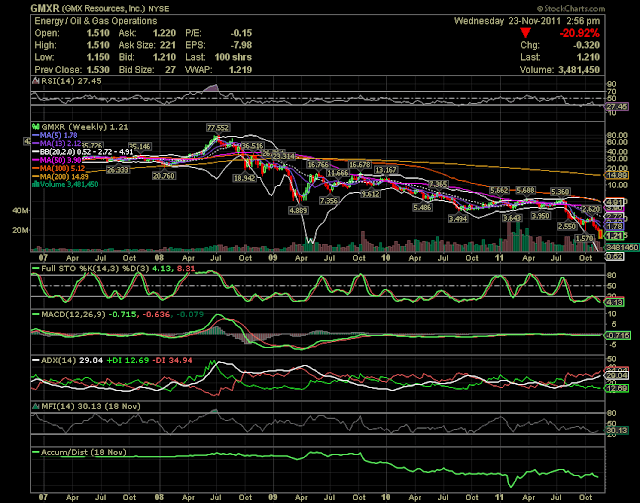Click the MFI(14) 30.13 (18 Nov) label
This screenshot has height=503, width=640.
(91, 406)
